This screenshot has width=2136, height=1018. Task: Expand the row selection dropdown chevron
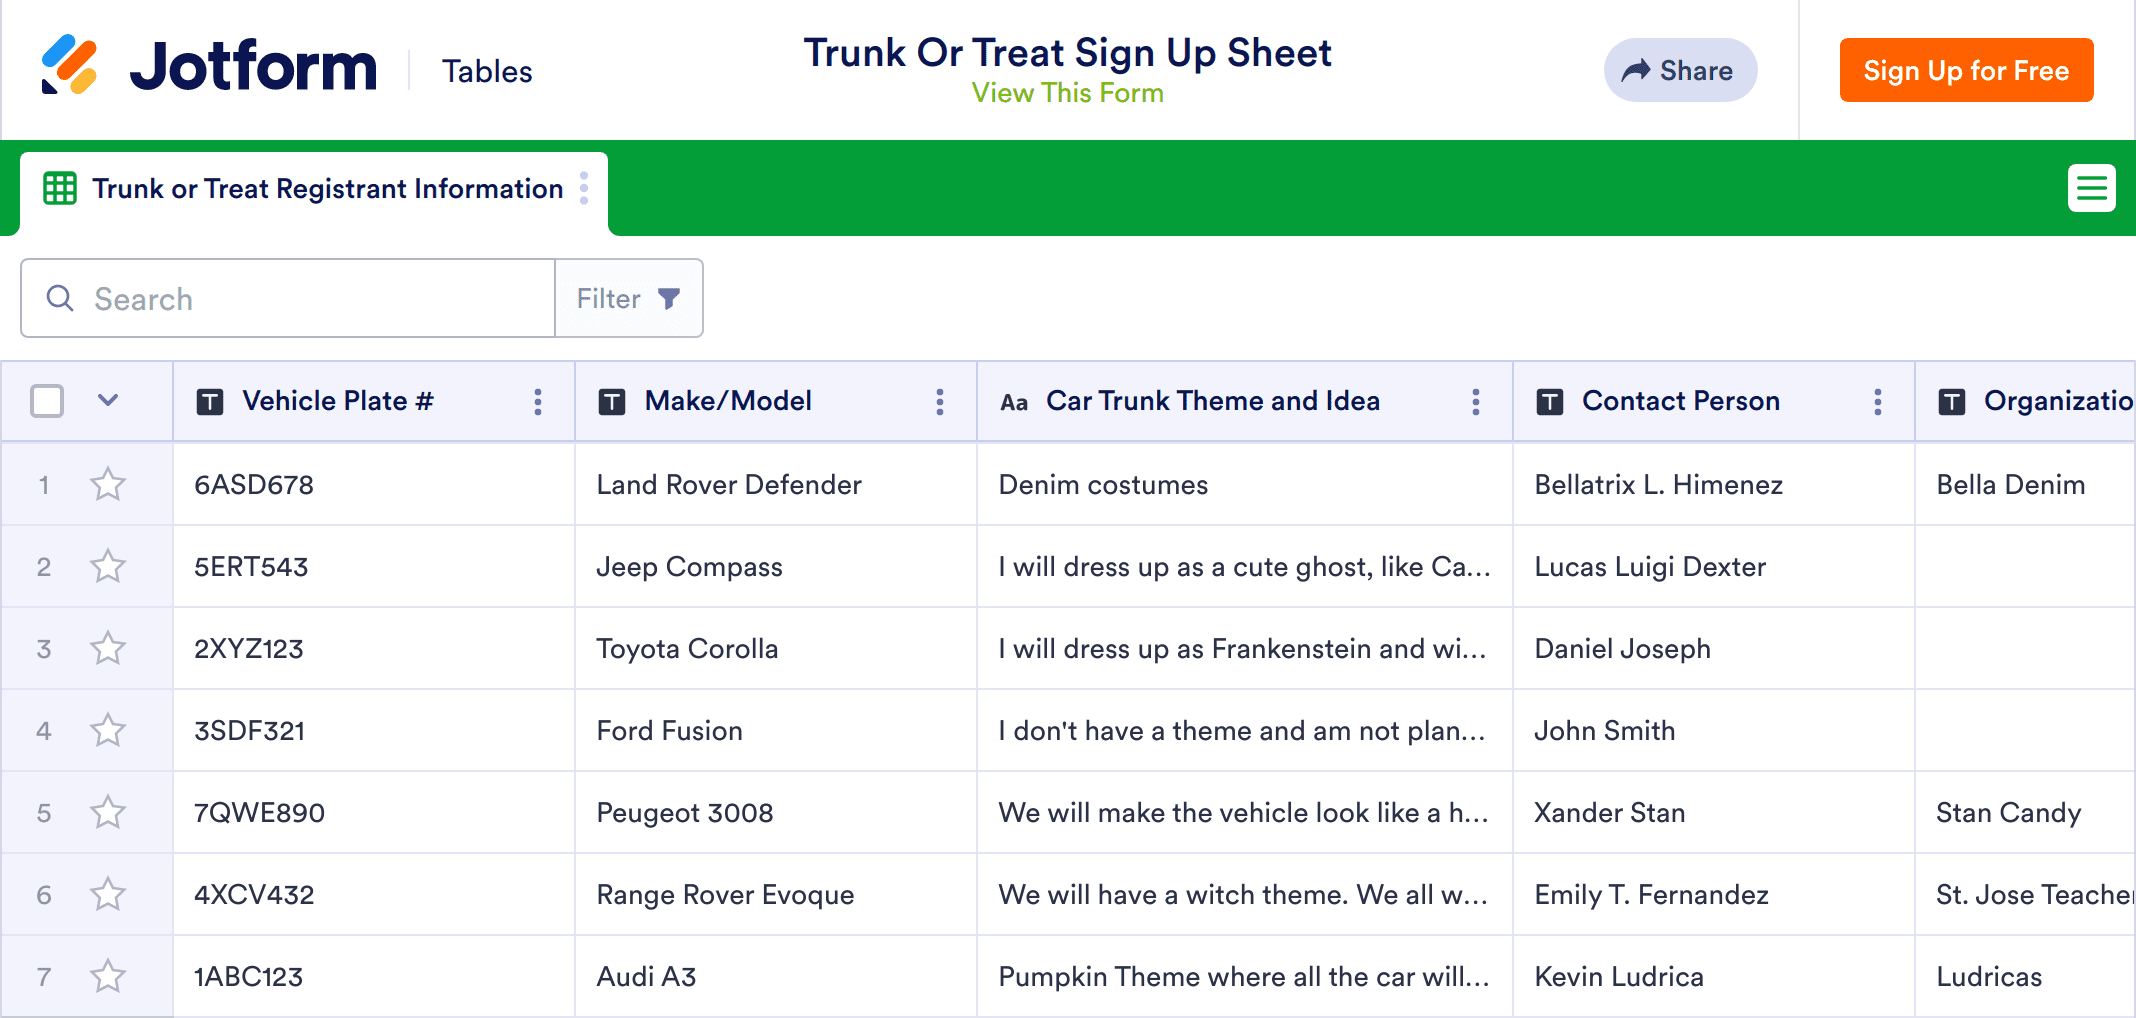(x=108, y=401)
